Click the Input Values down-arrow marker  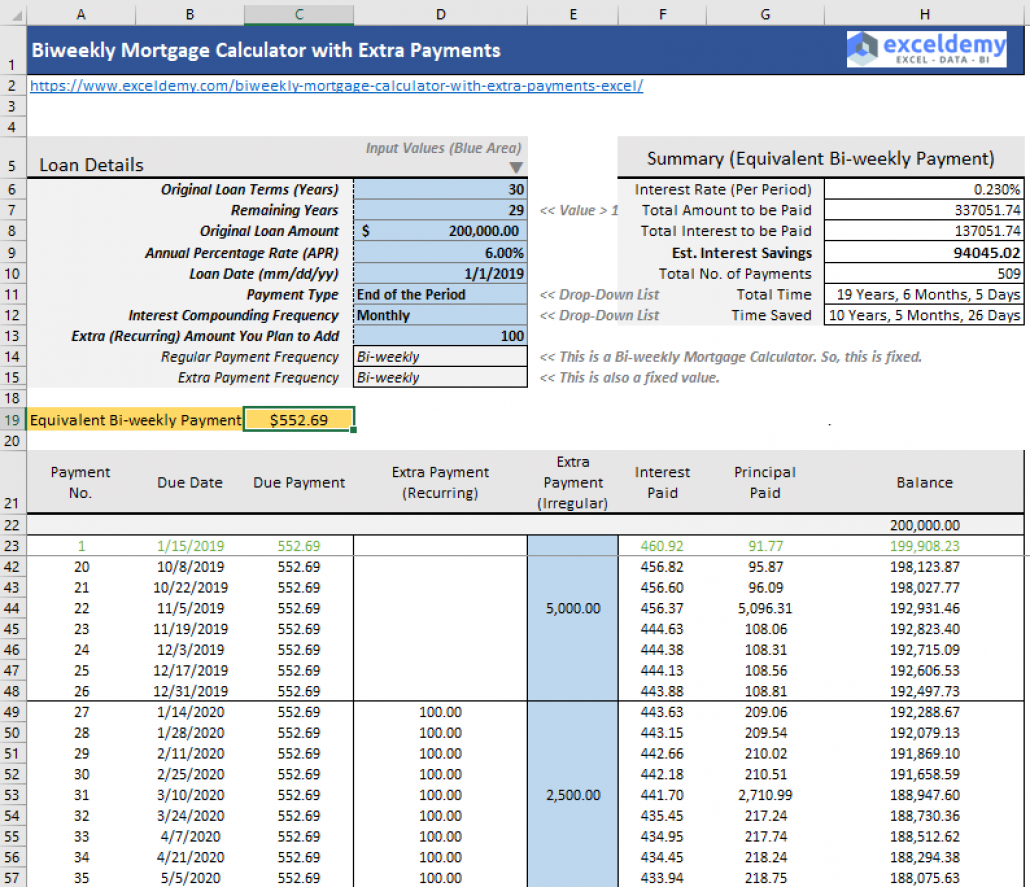pyautogui.click(x=516, y=168)
